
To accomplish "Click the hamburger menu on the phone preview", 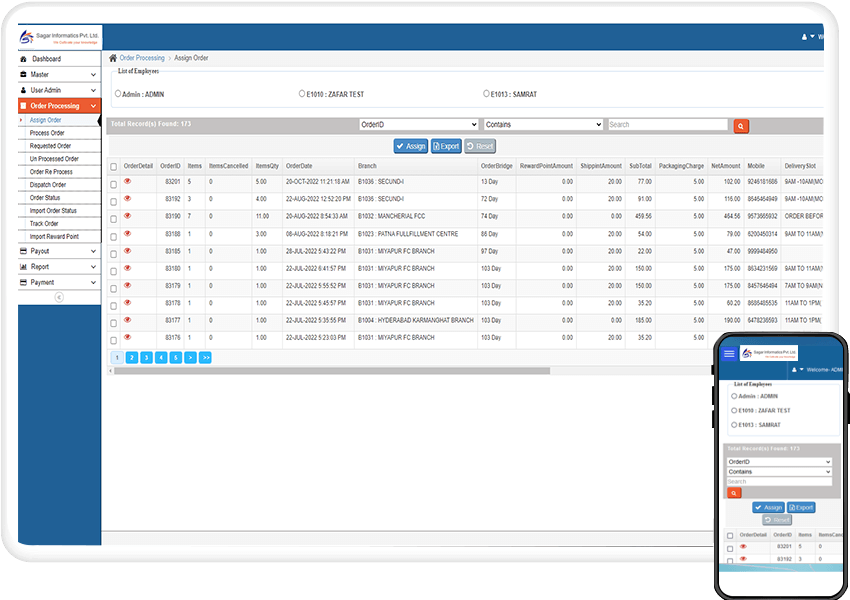I will point(729,353).
